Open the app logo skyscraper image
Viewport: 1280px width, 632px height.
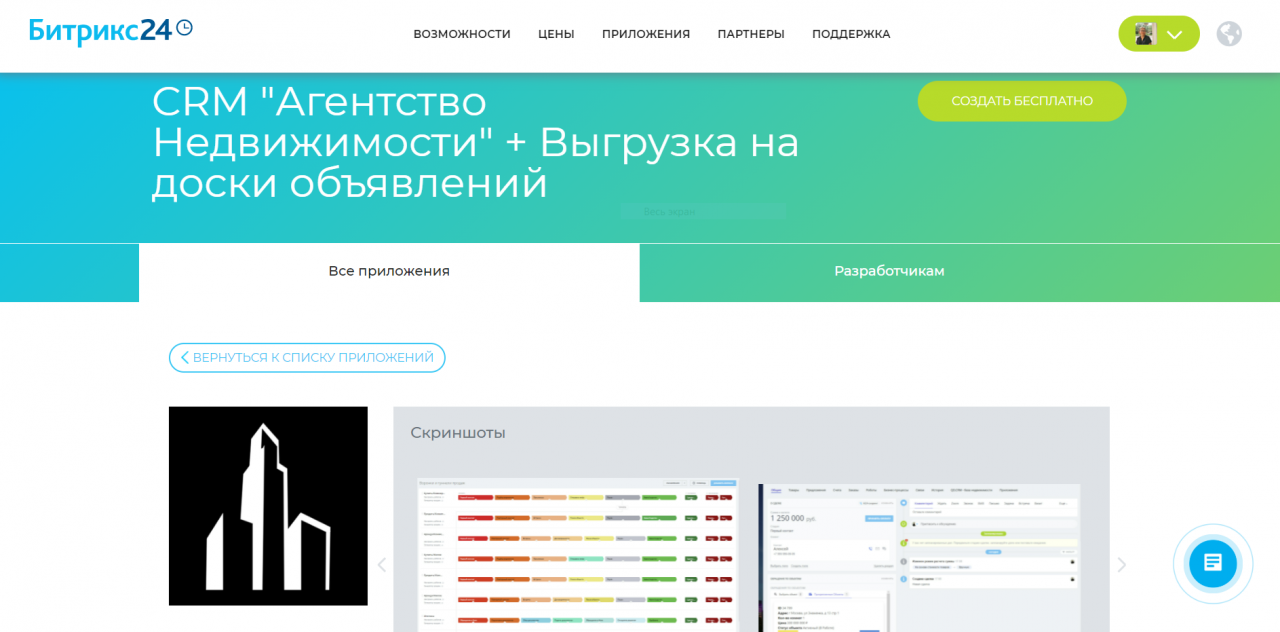click(x=268, y=506)
